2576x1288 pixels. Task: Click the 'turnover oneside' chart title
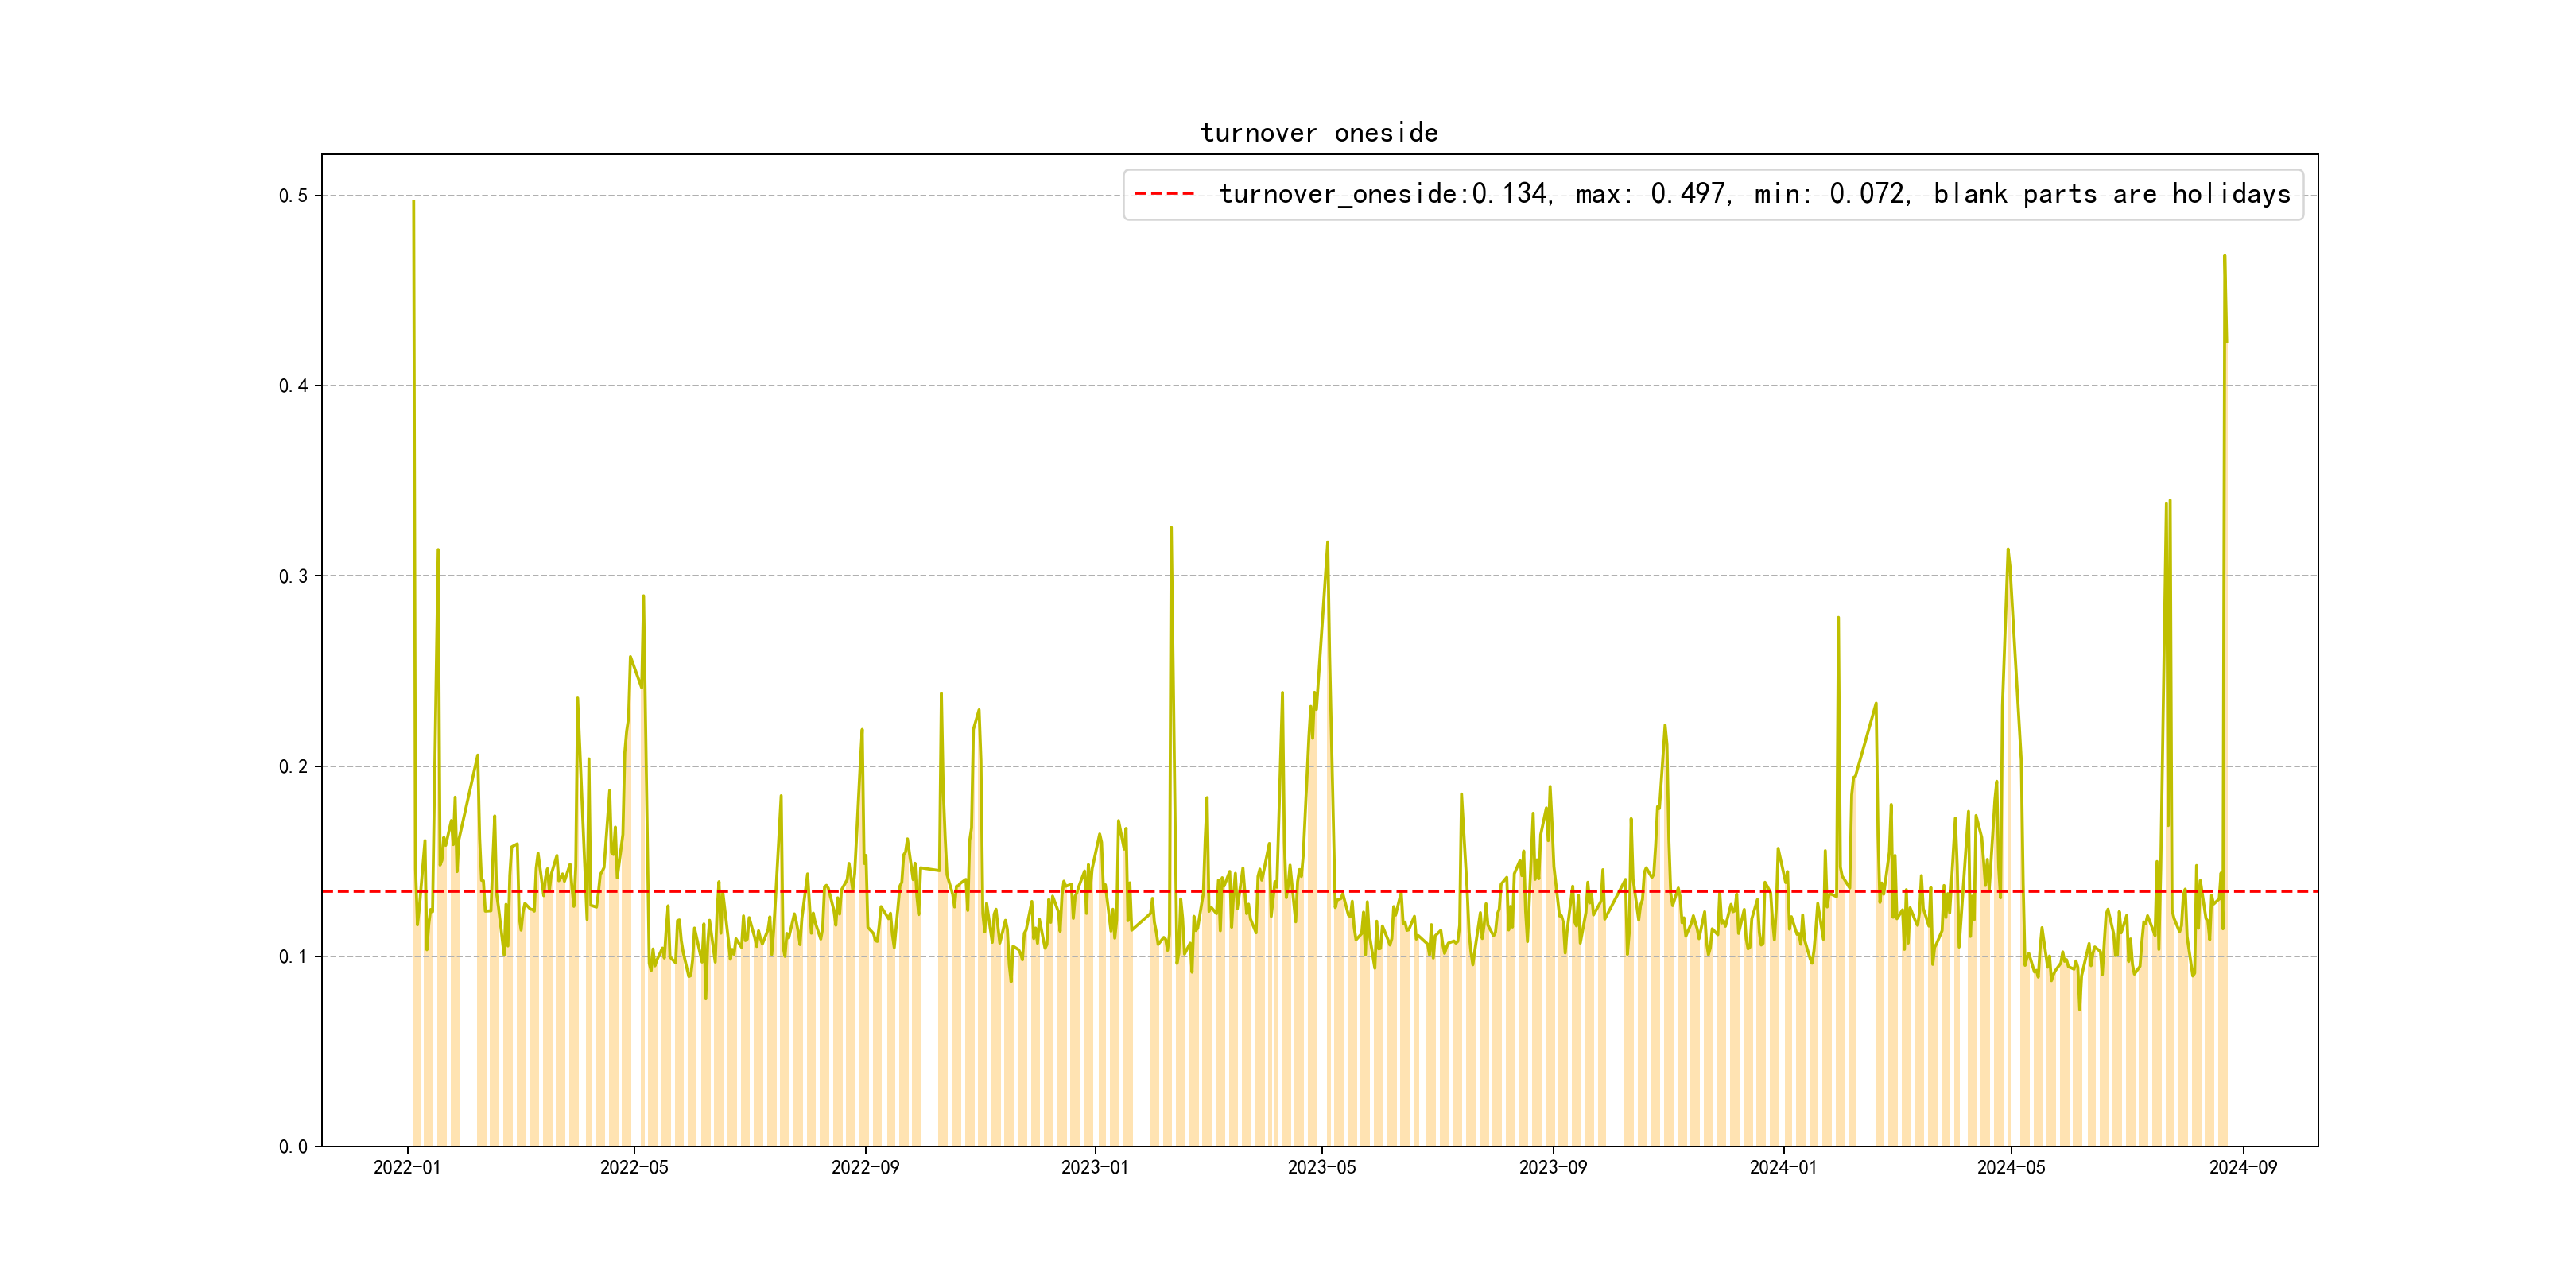click(x=1318, y=133)
